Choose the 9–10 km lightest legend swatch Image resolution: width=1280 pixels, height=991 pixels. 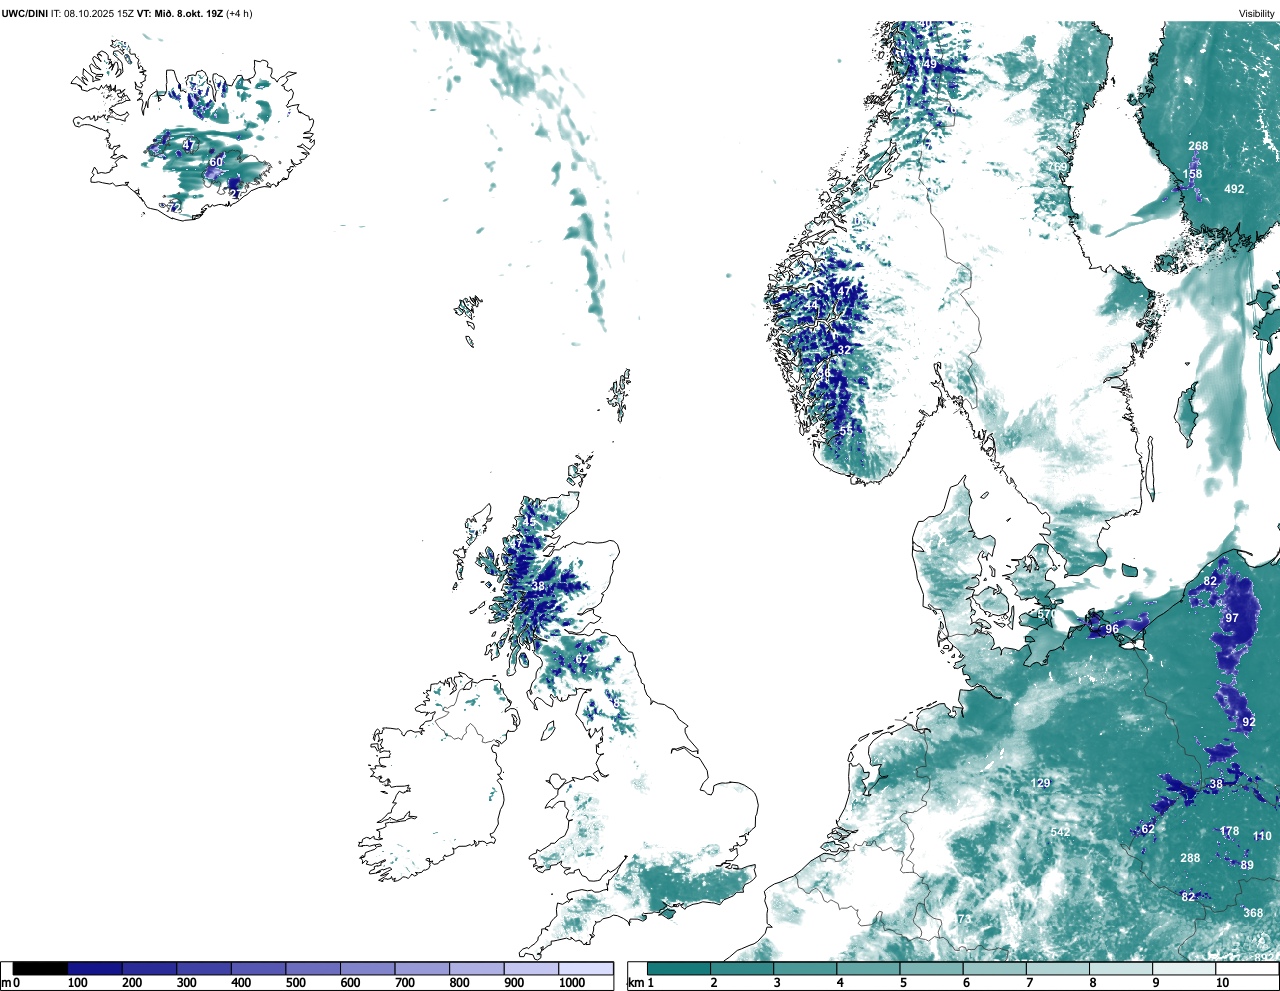(1185, 969)
